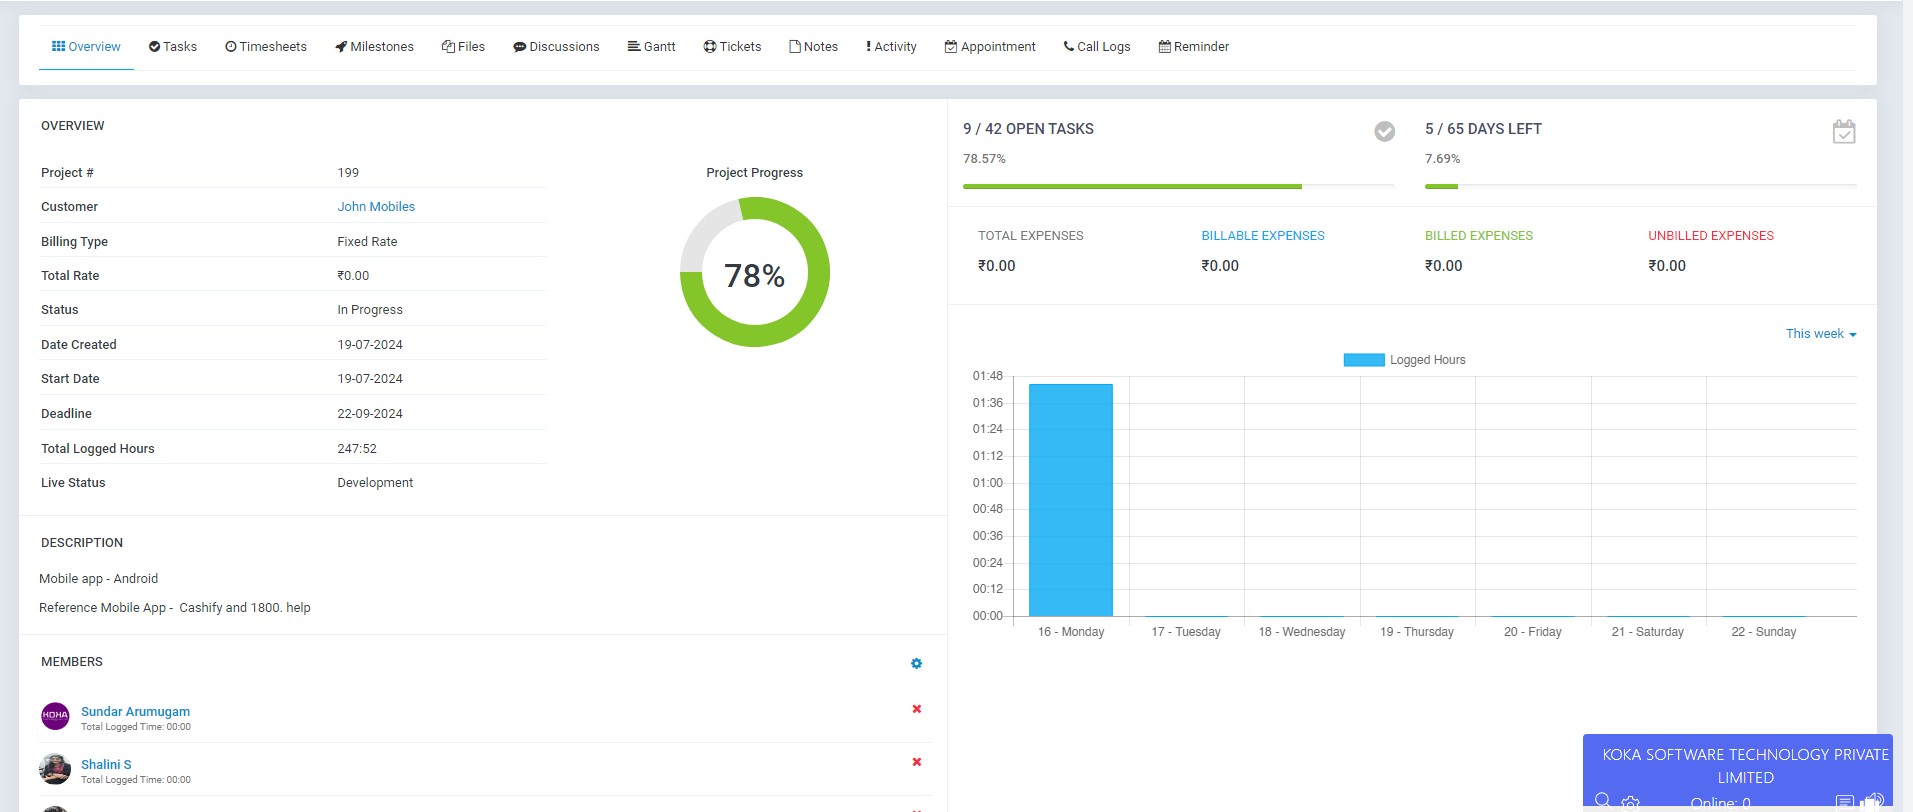The image size is (1913, 812).
Task: Remove Shalini S from project members
Action: click(x=916, y=762)
